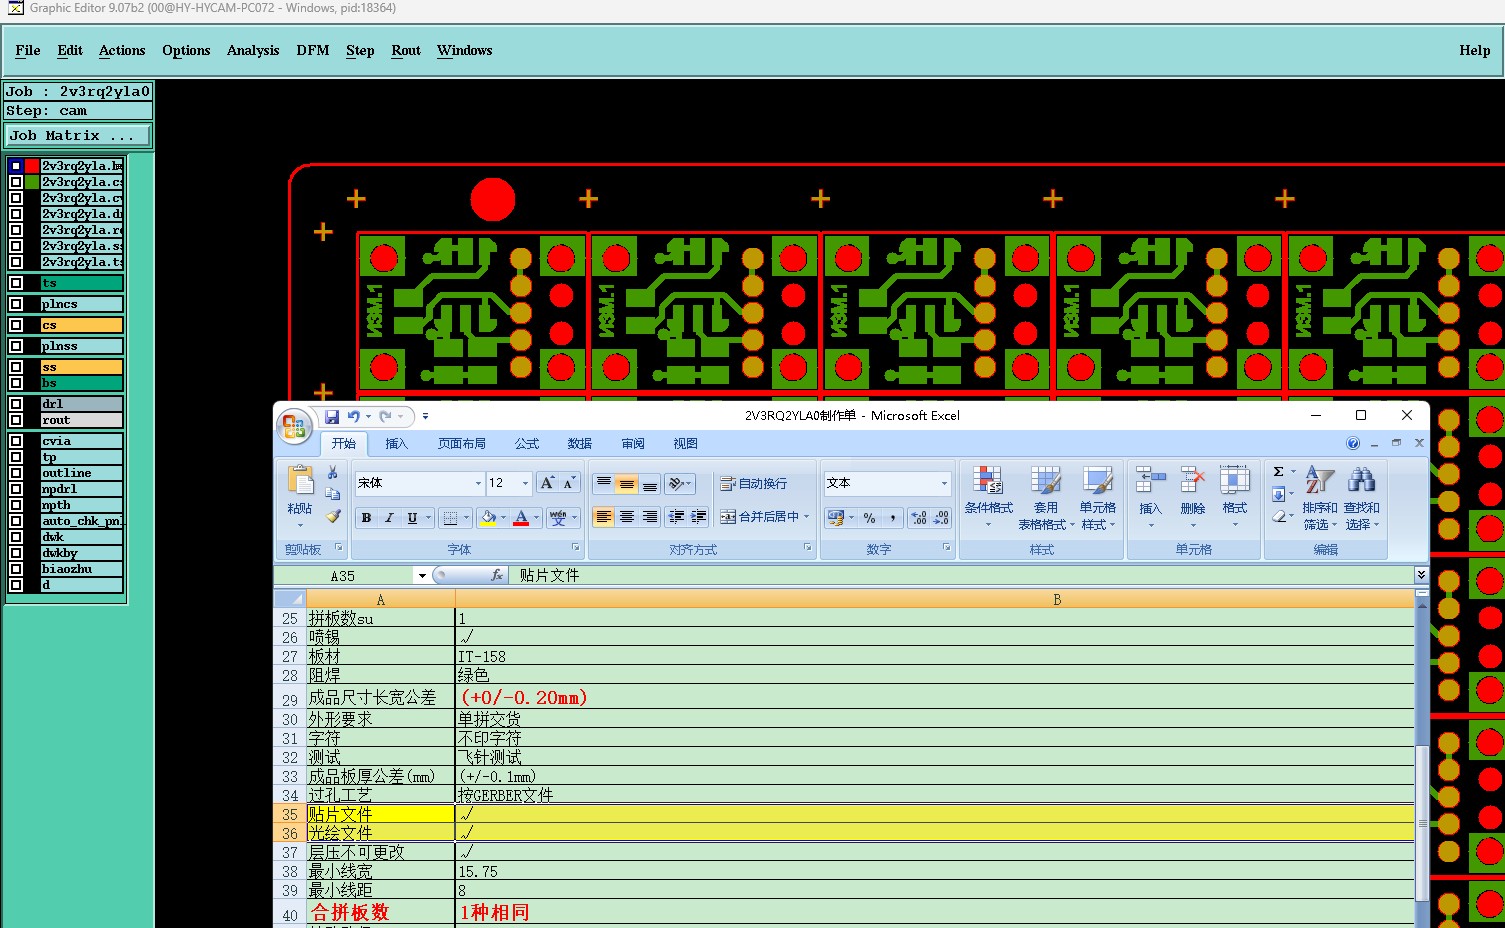Screen dimensions: 1505x928
Task: Click Help in Graphic Editor menu bar
Action: pos(1475,50)
